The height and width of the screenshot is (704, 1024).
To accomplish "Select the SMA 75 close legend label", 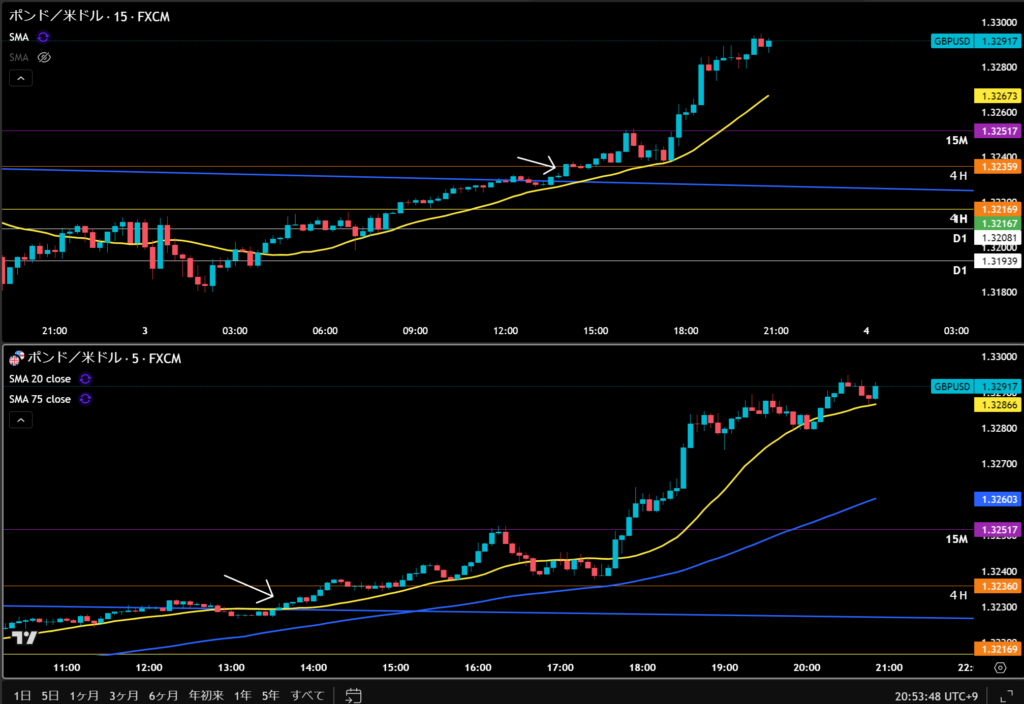I will click(40, 399).
